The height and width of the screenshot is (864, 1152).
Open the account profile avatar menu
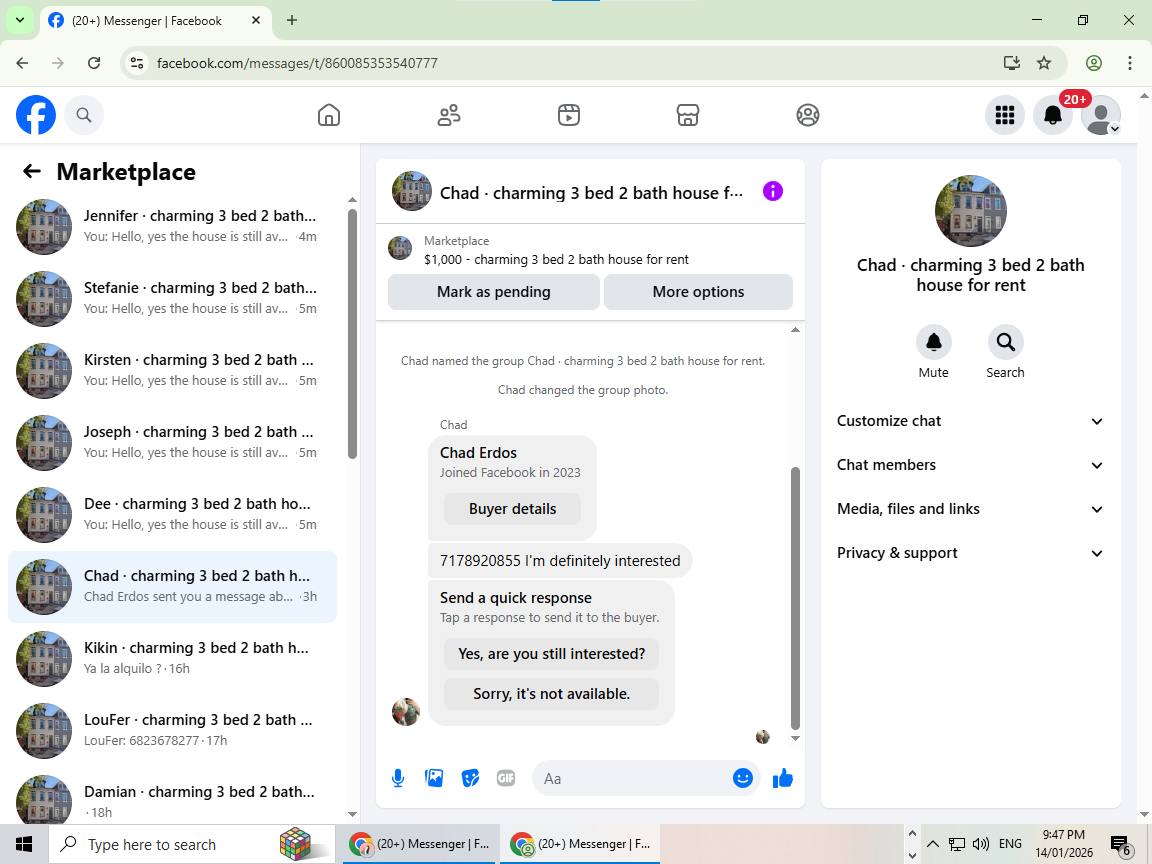(x=1101, y=115)
